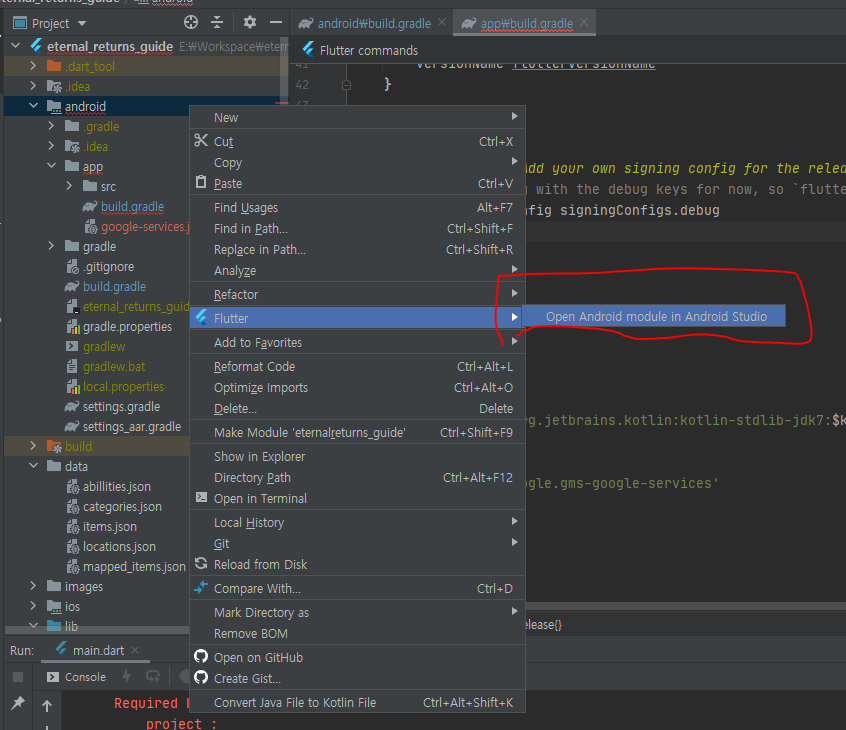Choose Find in Path...
Image resolution: width=846 pixels, height=730 pixels.
357,228
